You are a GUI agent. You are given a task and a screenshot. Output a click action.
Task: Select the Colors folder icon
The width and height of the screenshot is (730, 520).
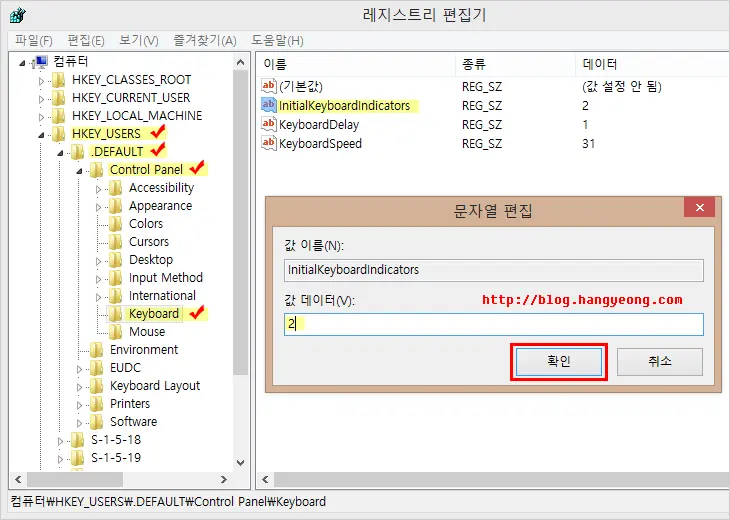click(115, 224)
